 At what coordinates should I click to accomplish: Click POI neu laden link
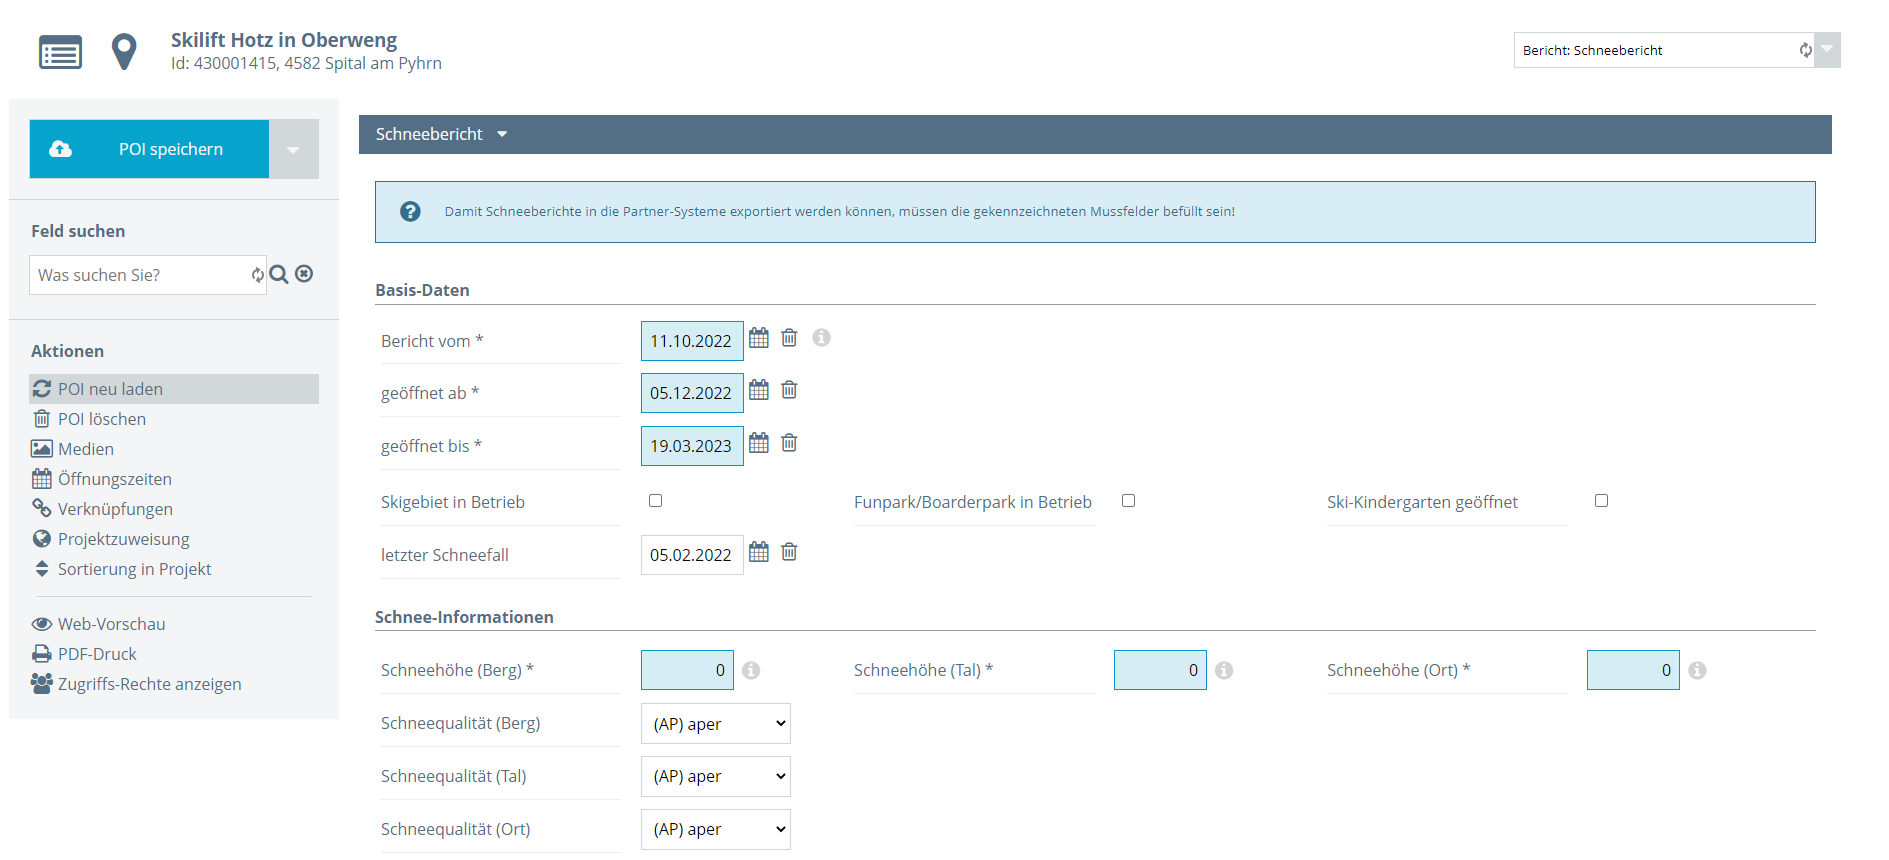tap(110, 389)
